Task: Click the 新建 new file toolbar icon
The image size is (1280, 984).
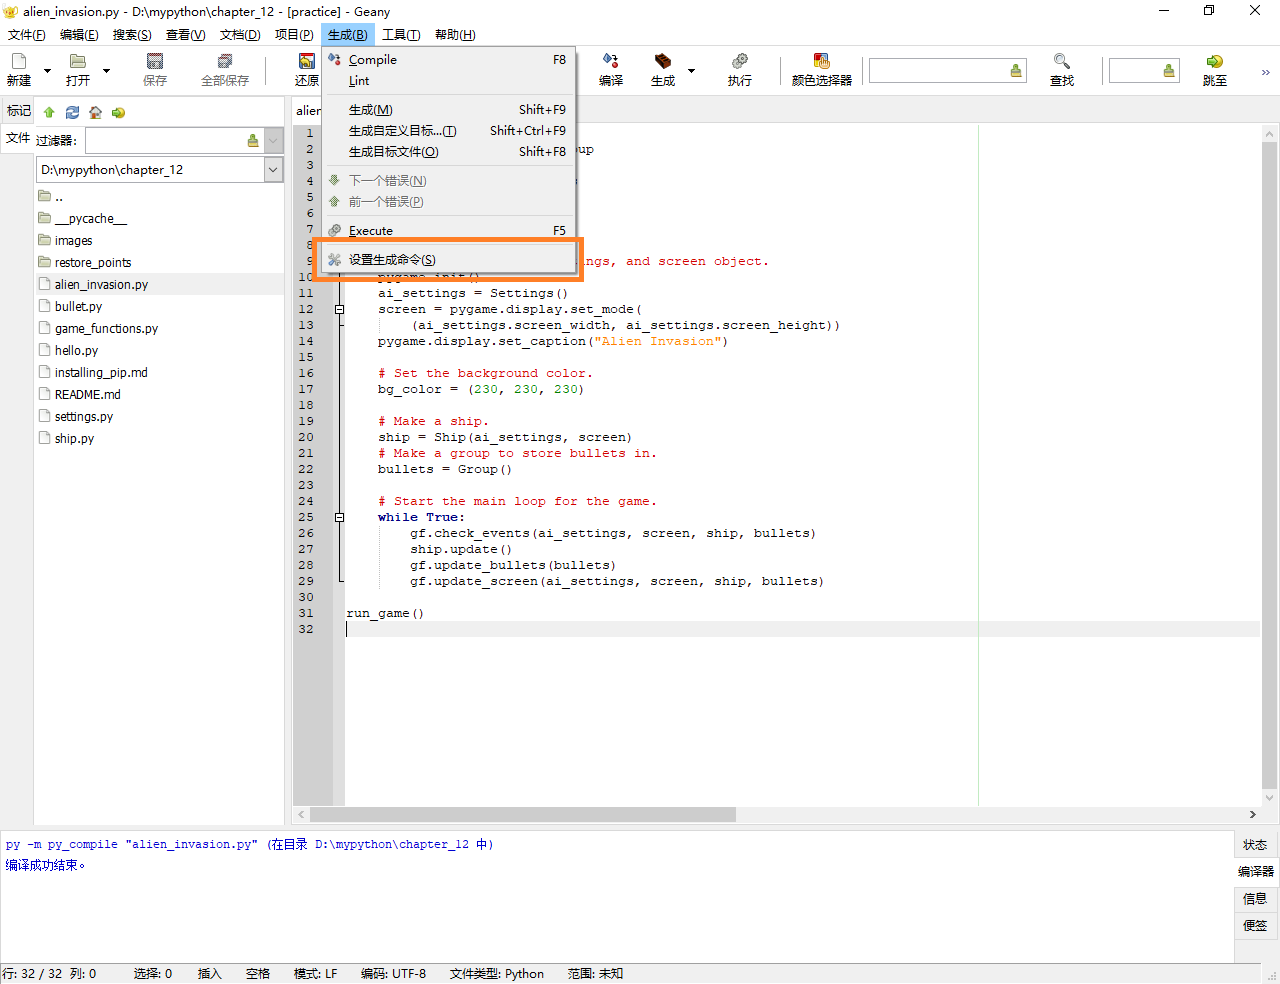Action: click(19, 62)
